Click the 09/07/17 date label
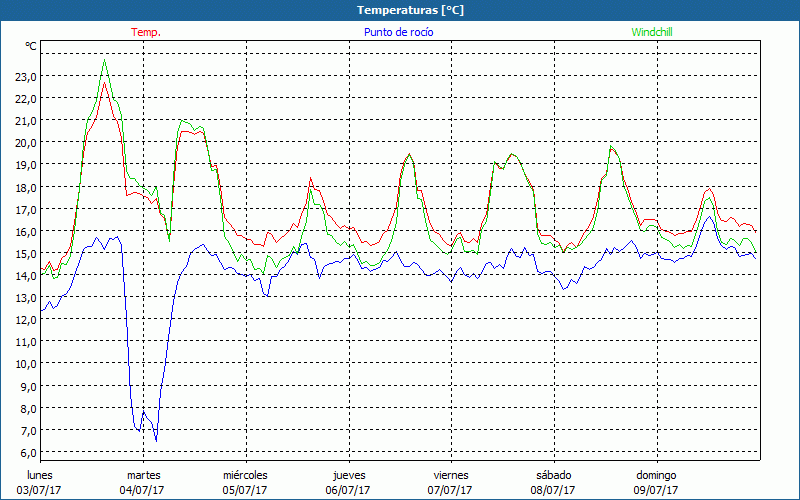Viewport: 800px width, 500px height. 656,490
